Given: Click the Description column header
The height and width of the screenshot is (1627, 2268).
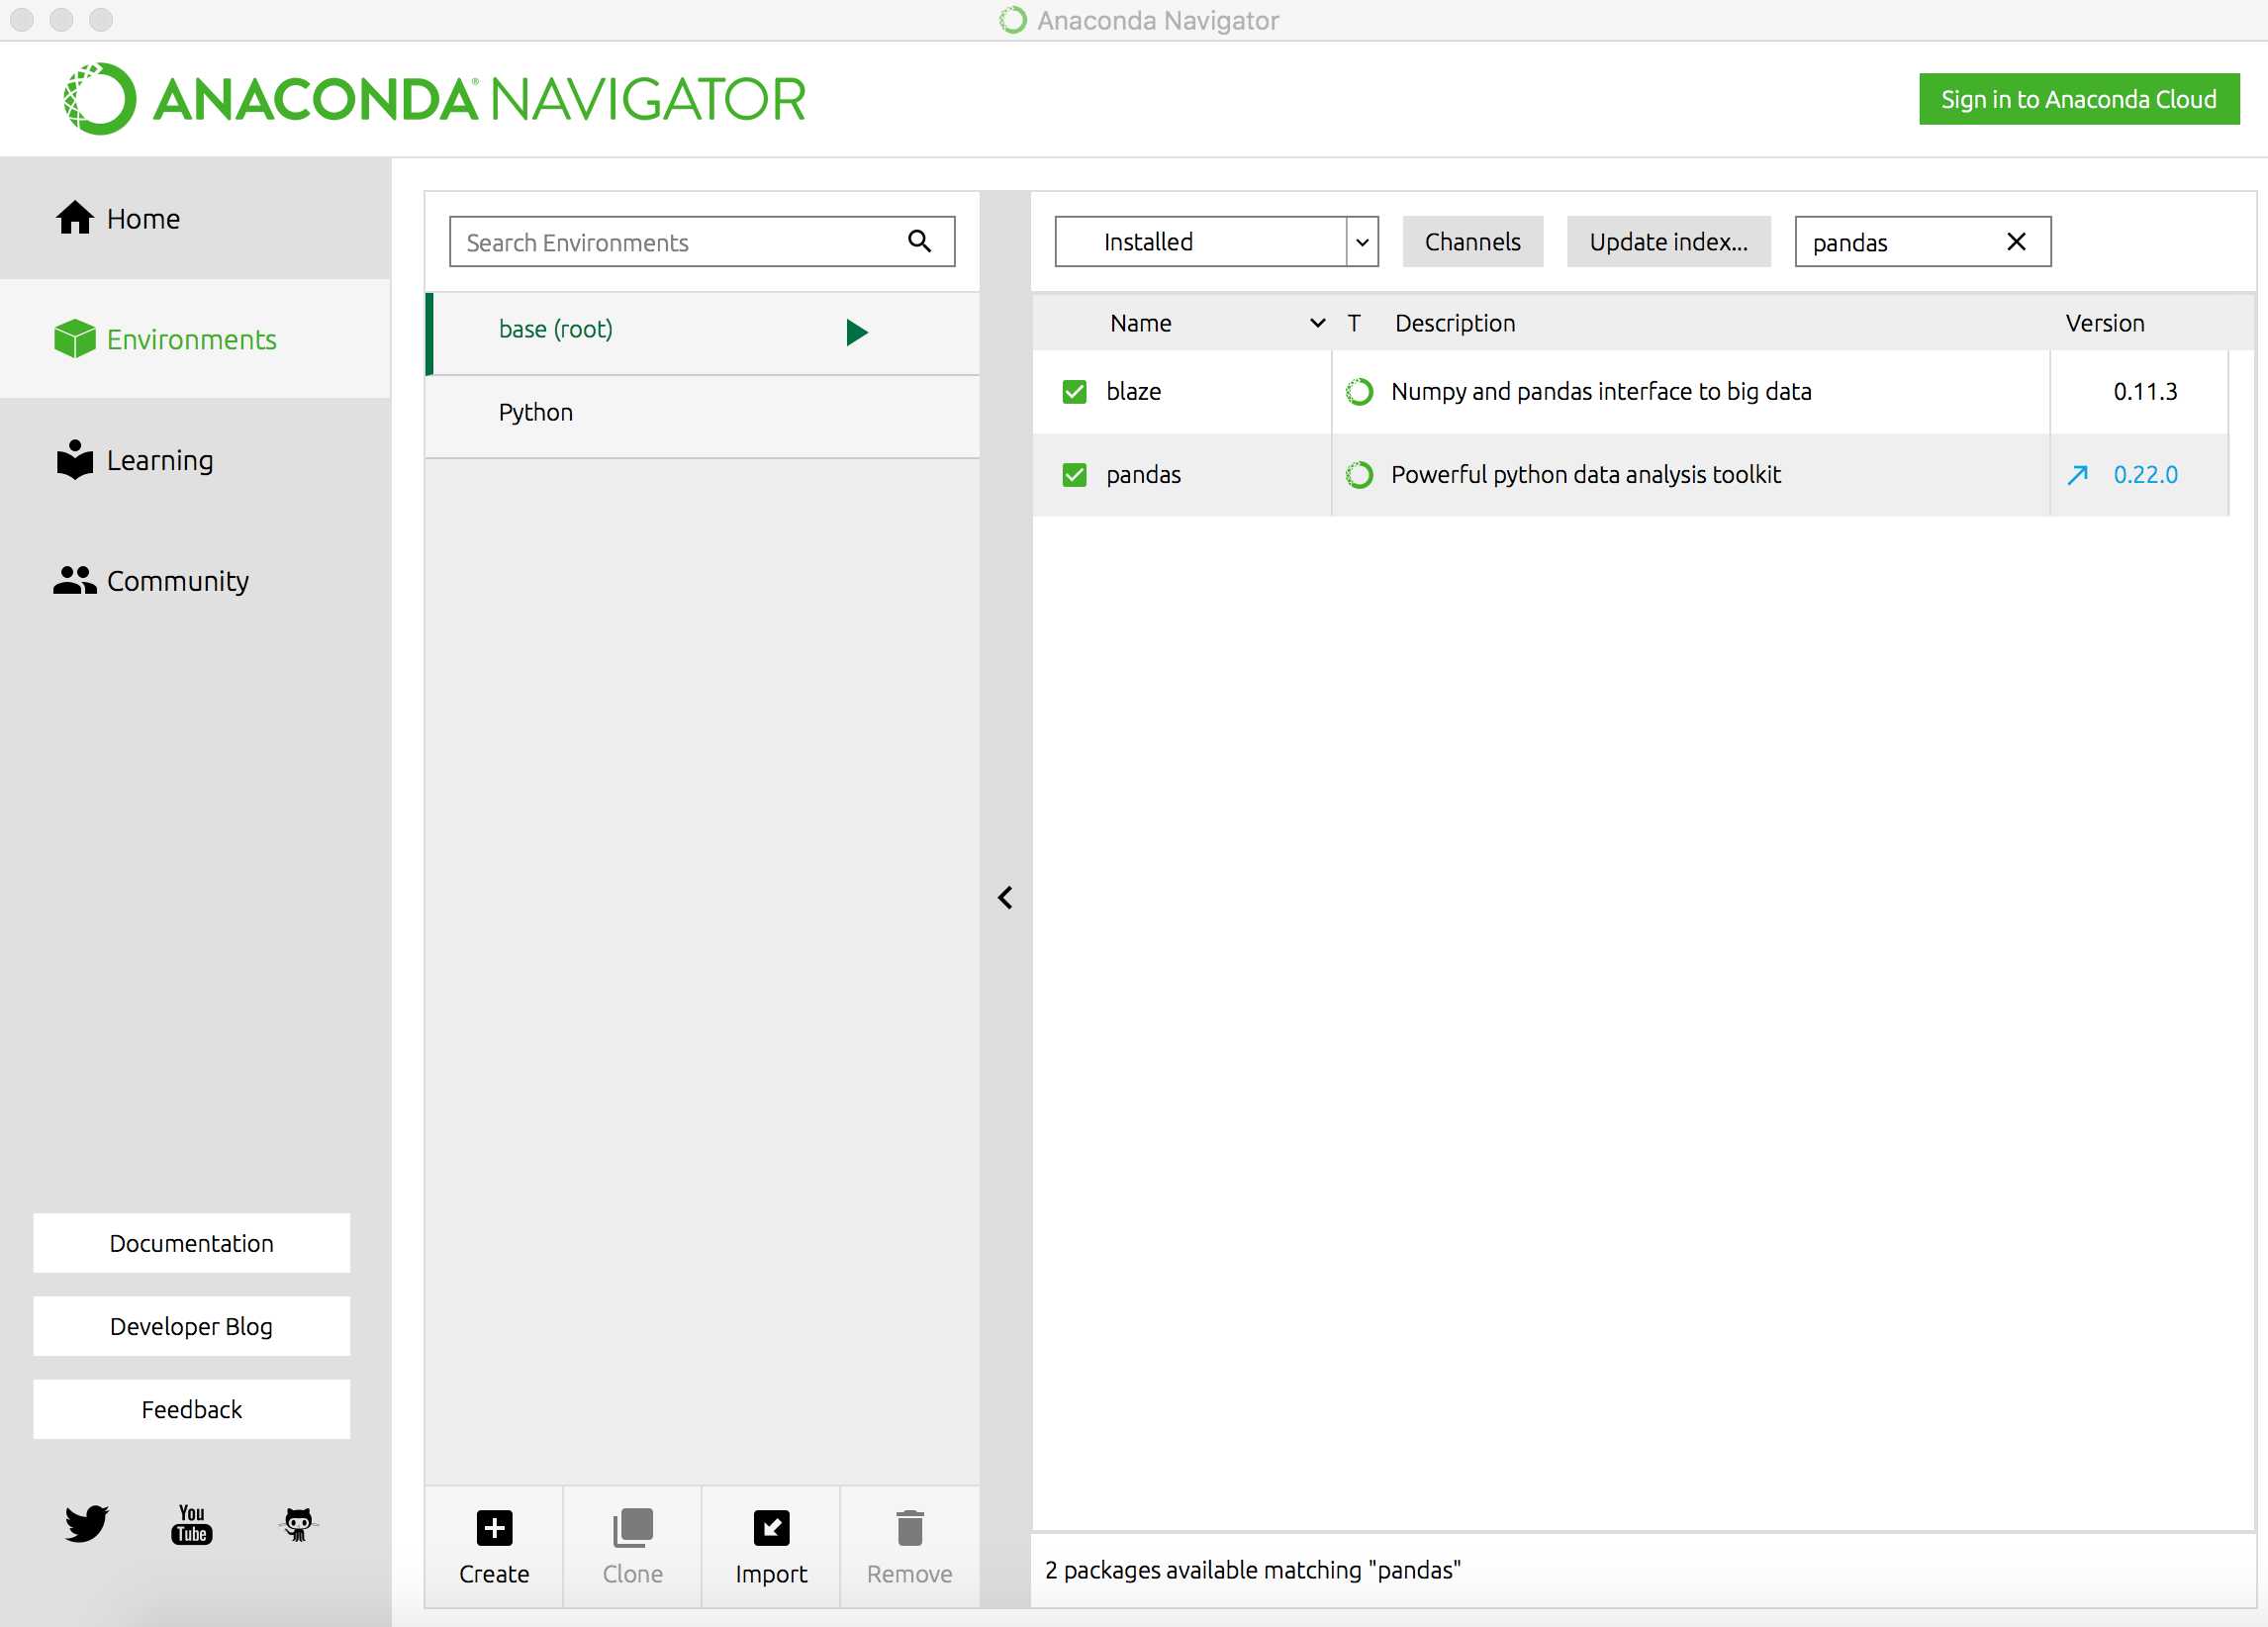Looking at the screenshot, I should 1455,322.
